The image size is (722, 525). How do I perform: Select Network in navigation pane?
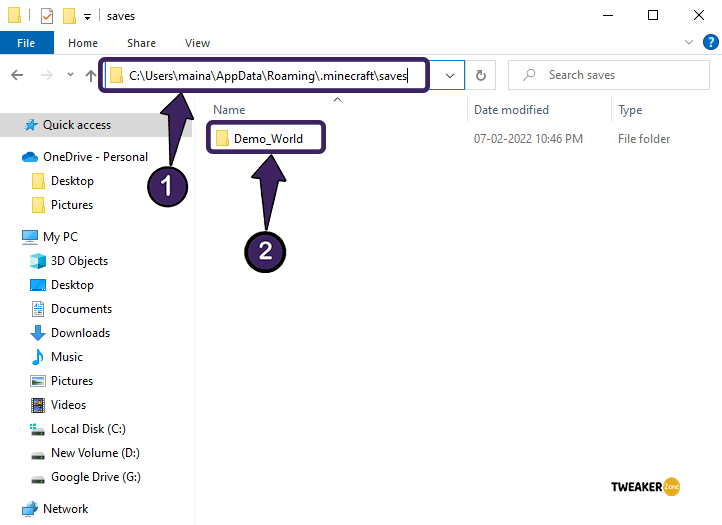point(65,509)
